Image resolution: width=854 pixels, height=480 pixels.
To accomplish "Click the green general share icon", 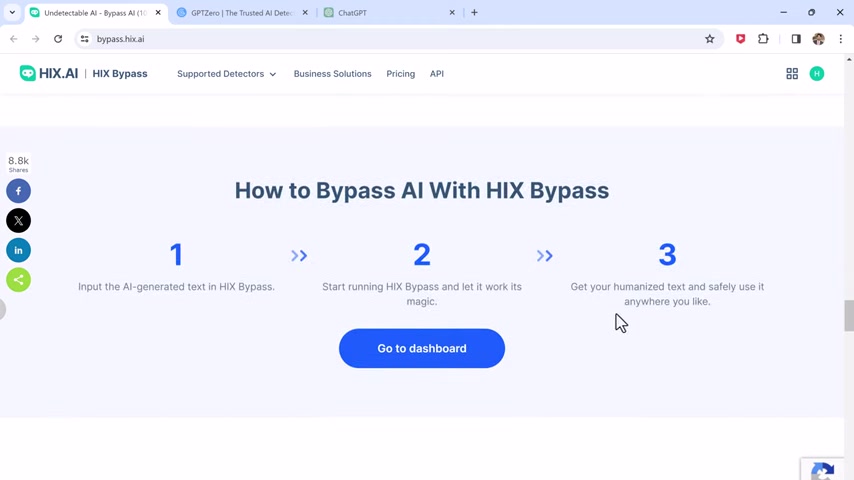I will pyautogui.click(x=19, y=280).
